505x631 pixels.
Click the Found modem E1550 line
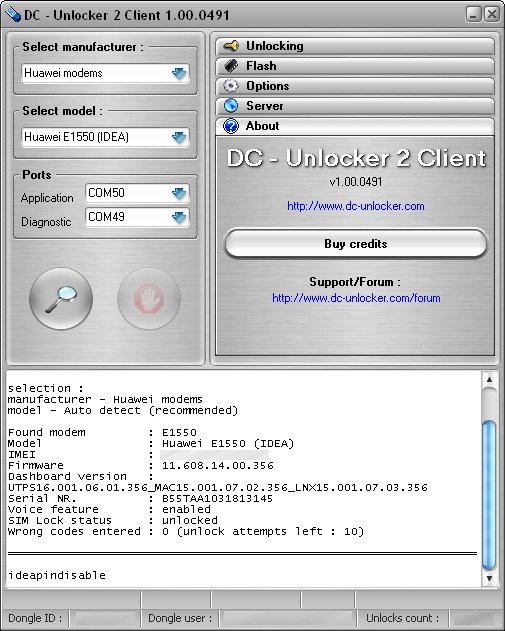(x=102, y=433)
